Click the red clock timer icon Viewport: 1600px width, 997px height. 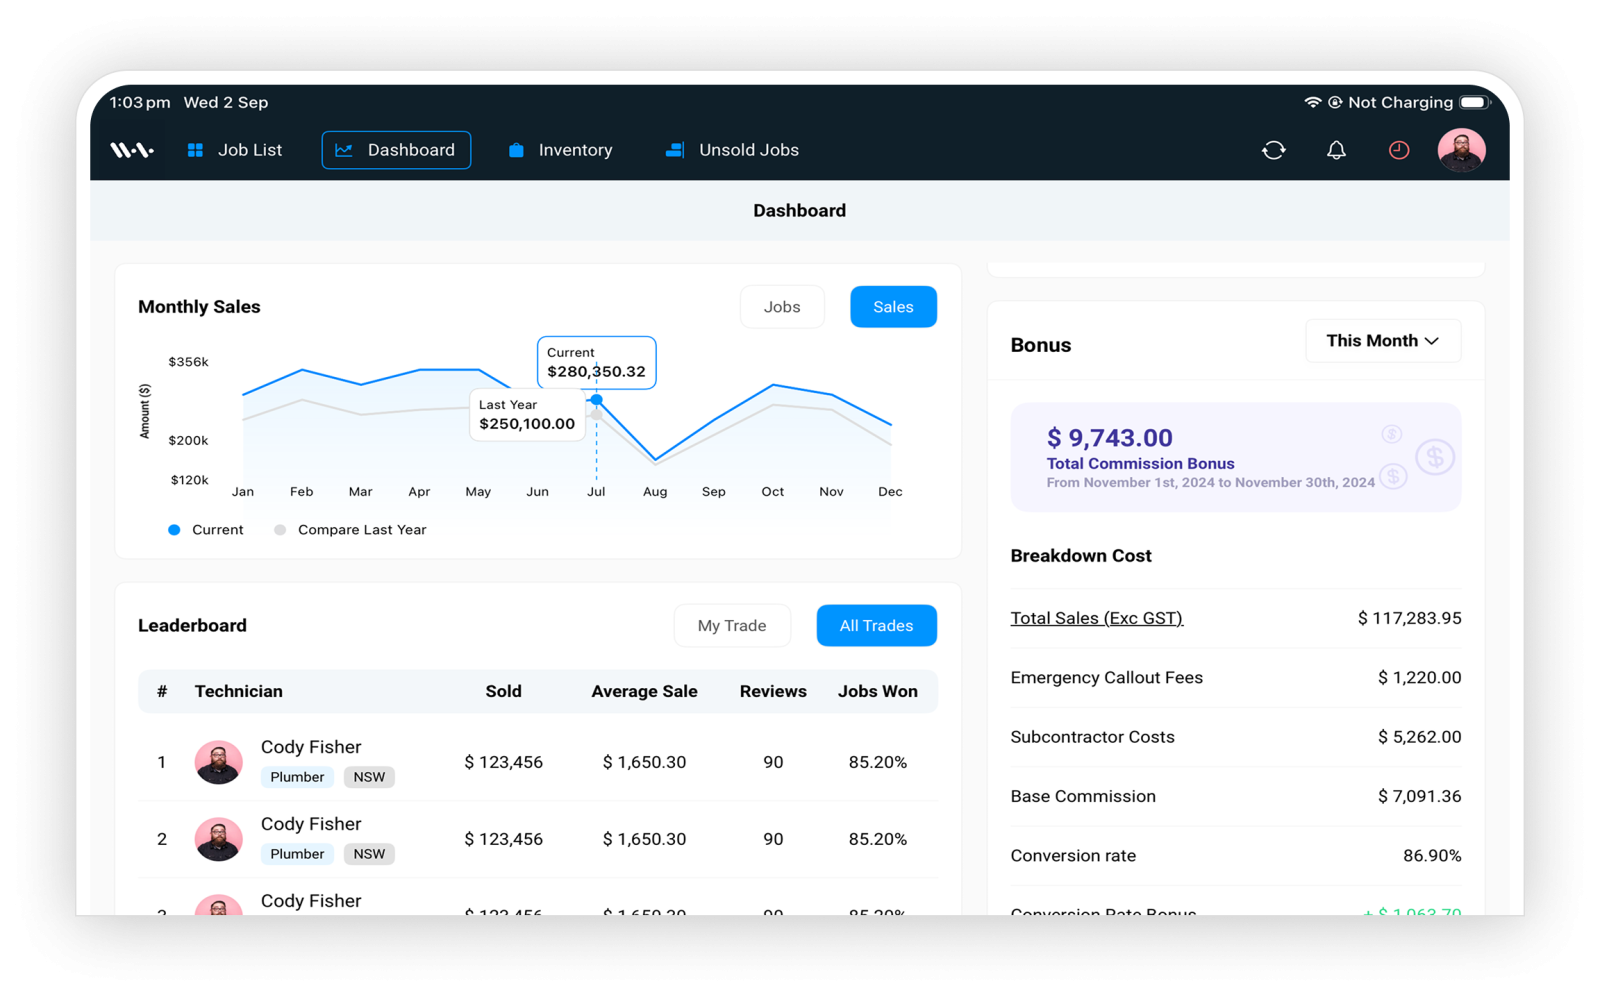point(1398,150)
